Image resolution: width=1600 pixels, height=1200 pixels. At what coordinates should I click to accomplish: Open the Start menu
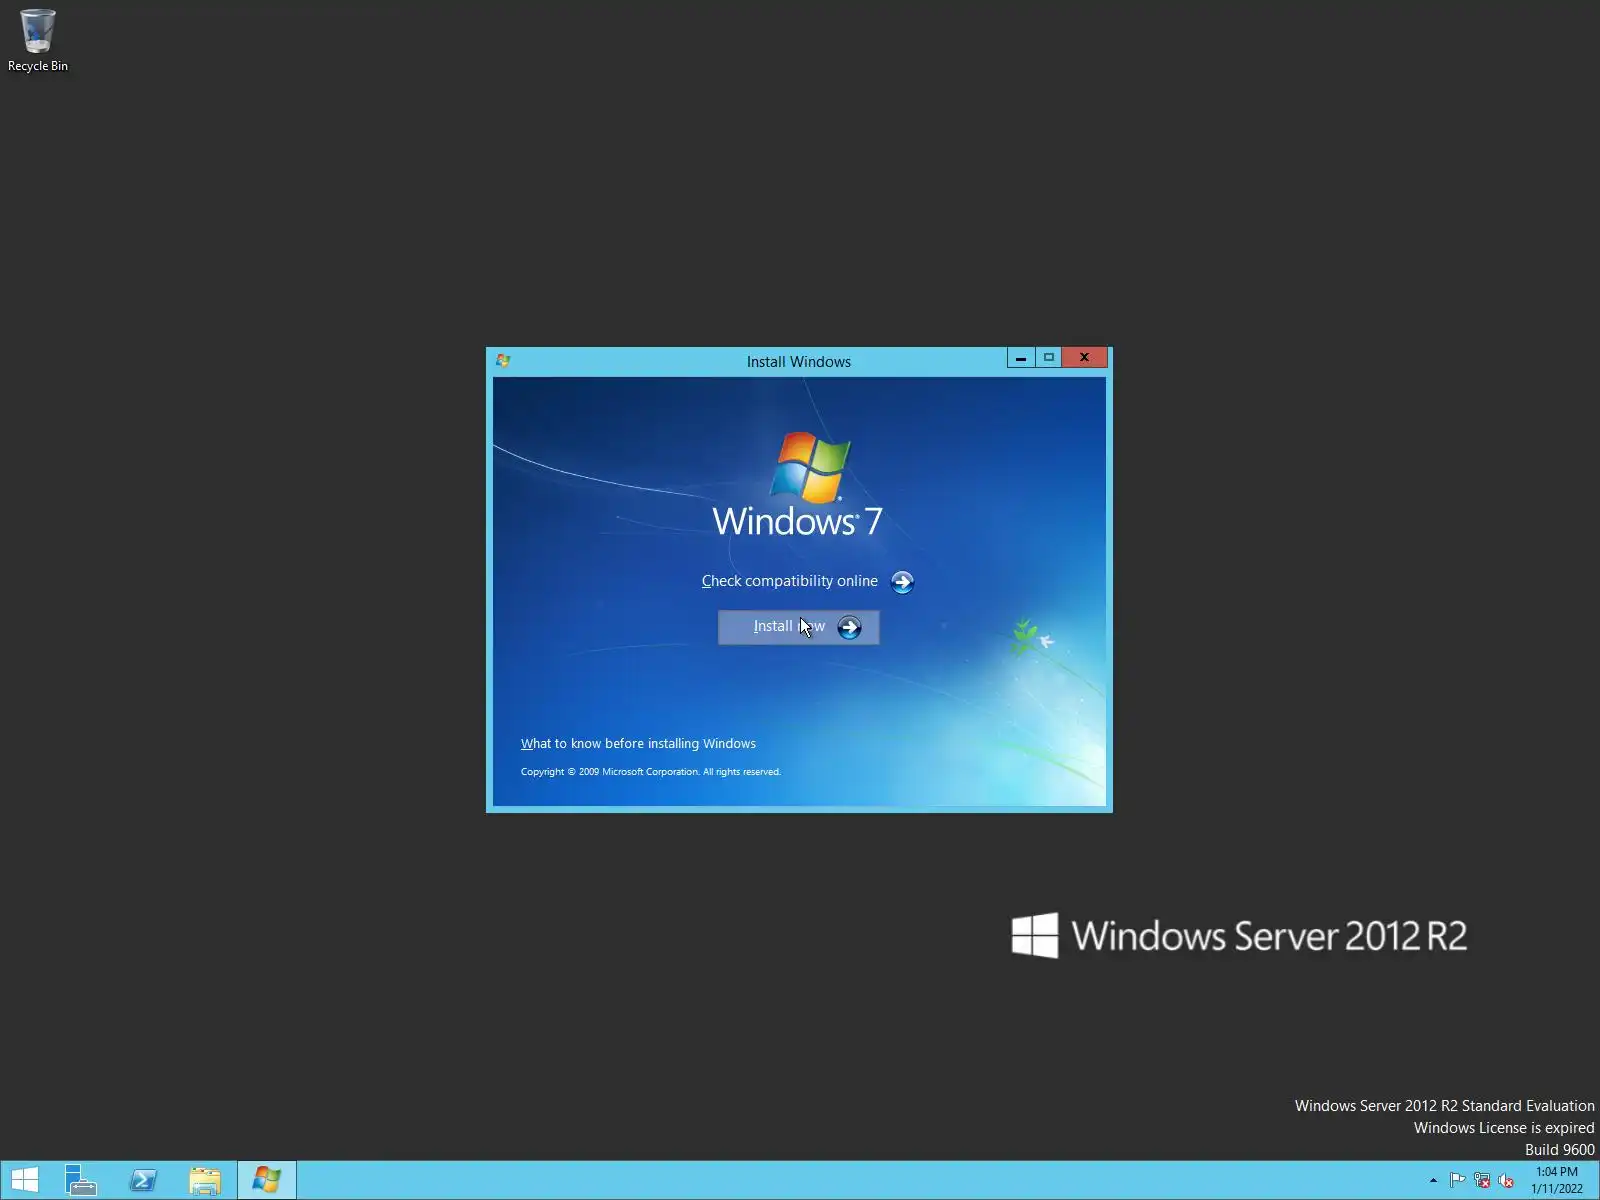point(25,1180)
